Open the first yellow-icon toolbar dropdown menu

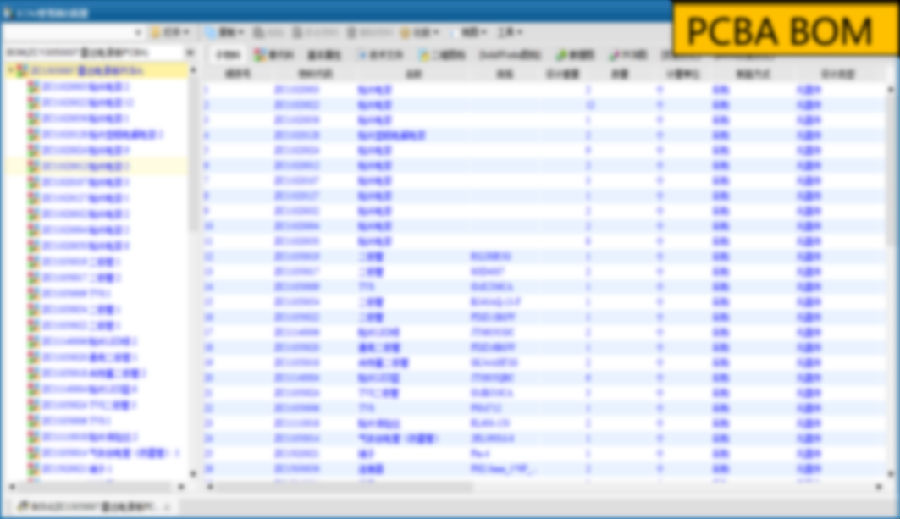pos(170,32)
